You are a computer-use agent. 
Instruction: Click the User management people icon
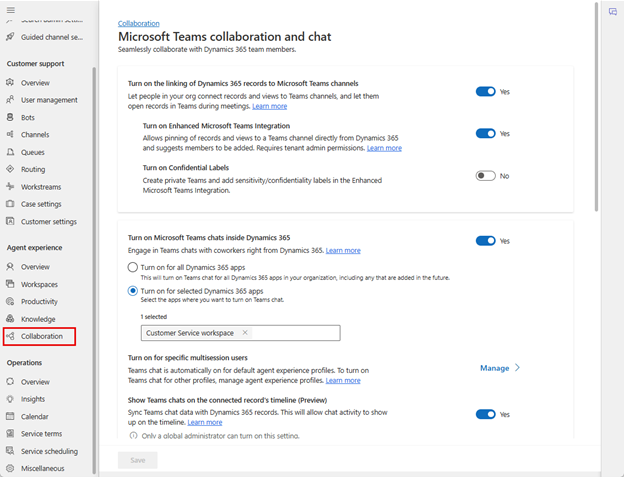[10, 99]
